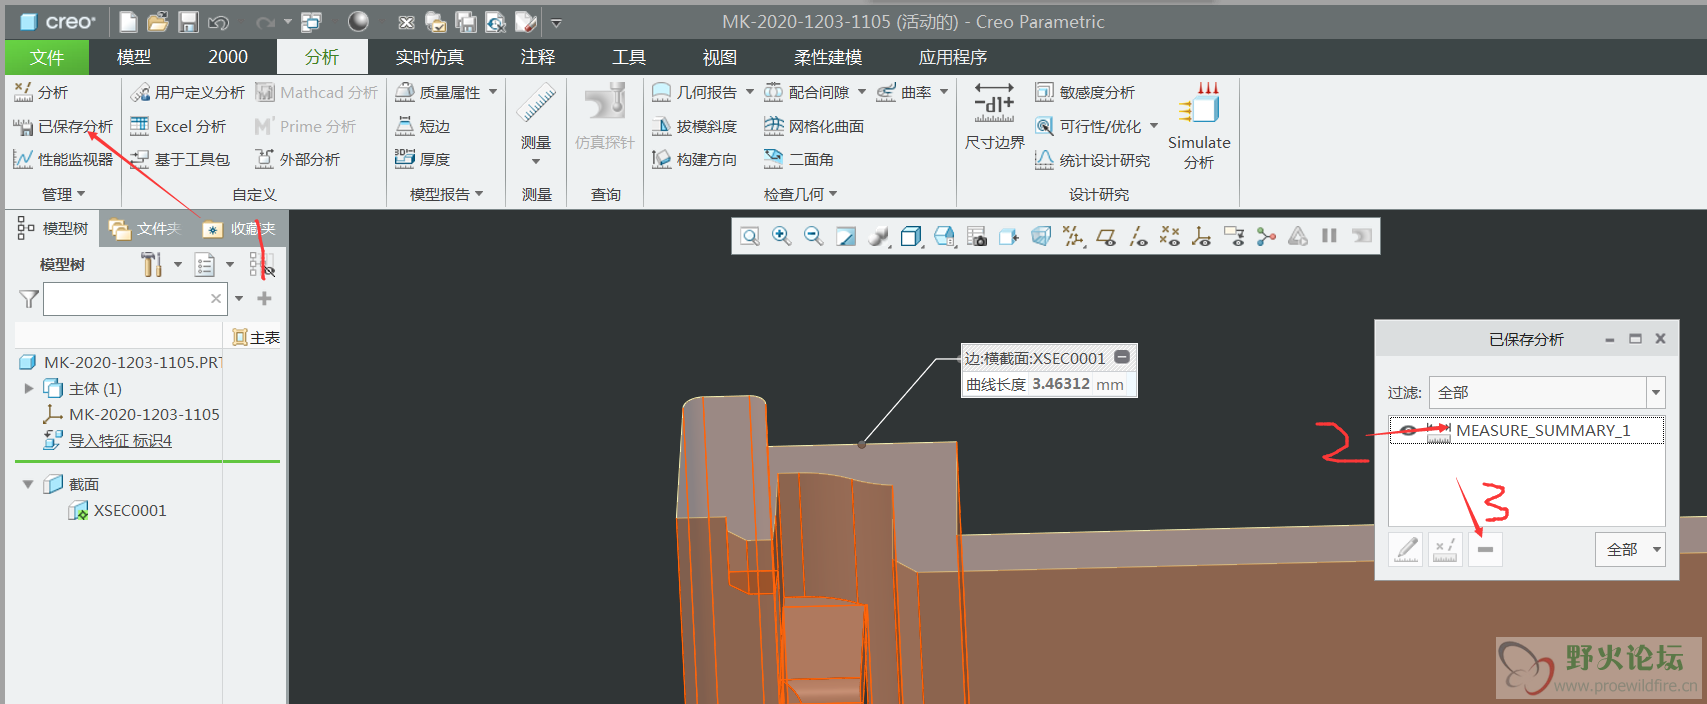
Task: Launch Simulate 分析
Action: click(1199, 125)
